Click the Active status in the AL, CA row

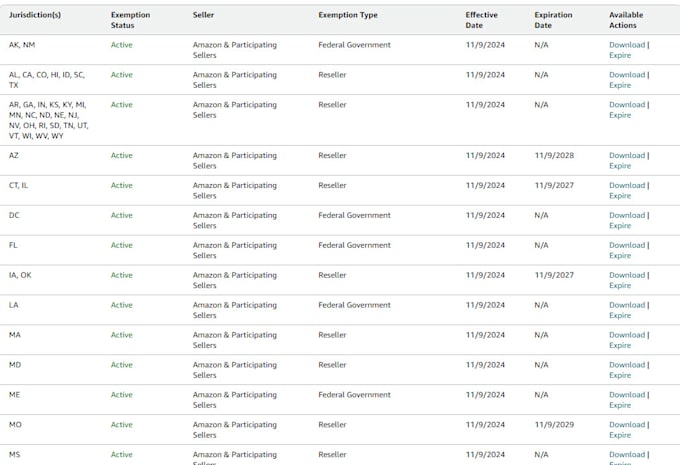click(122, 75)
